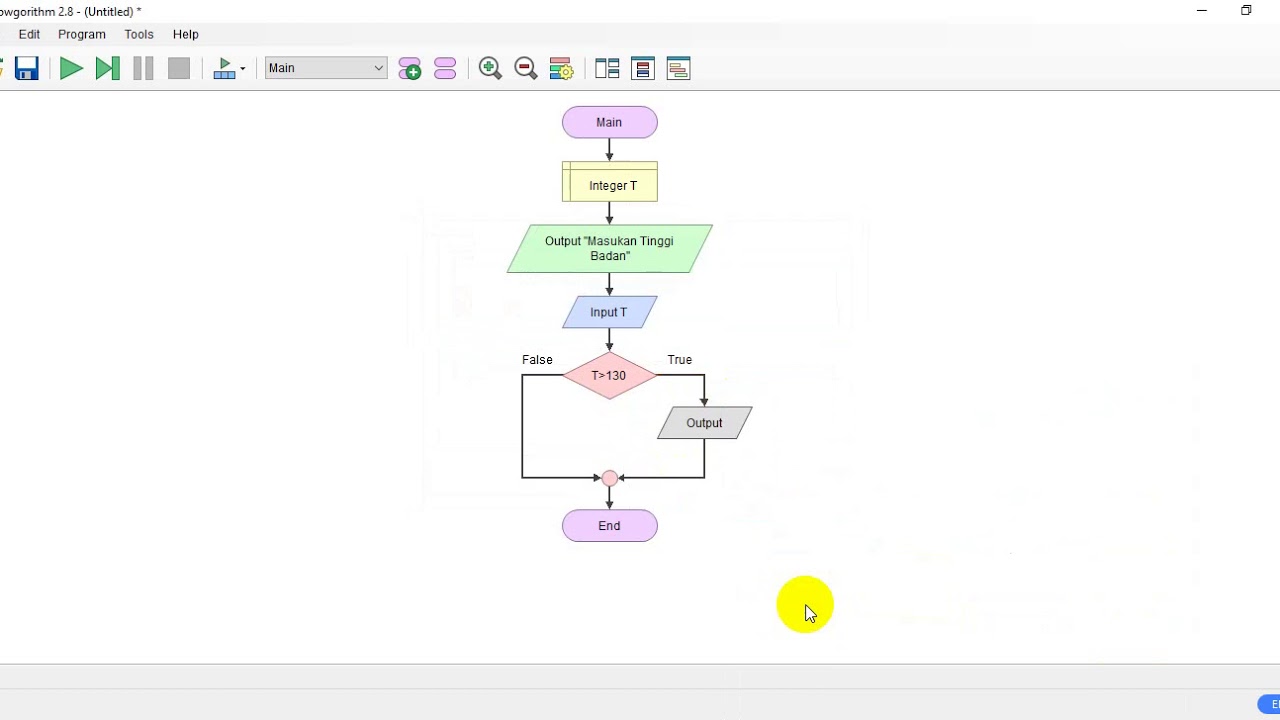Select the Output "Masukan Tinggi Badan" shape
The height and width of the screenshot is (720, 1280).
[609, 248]
